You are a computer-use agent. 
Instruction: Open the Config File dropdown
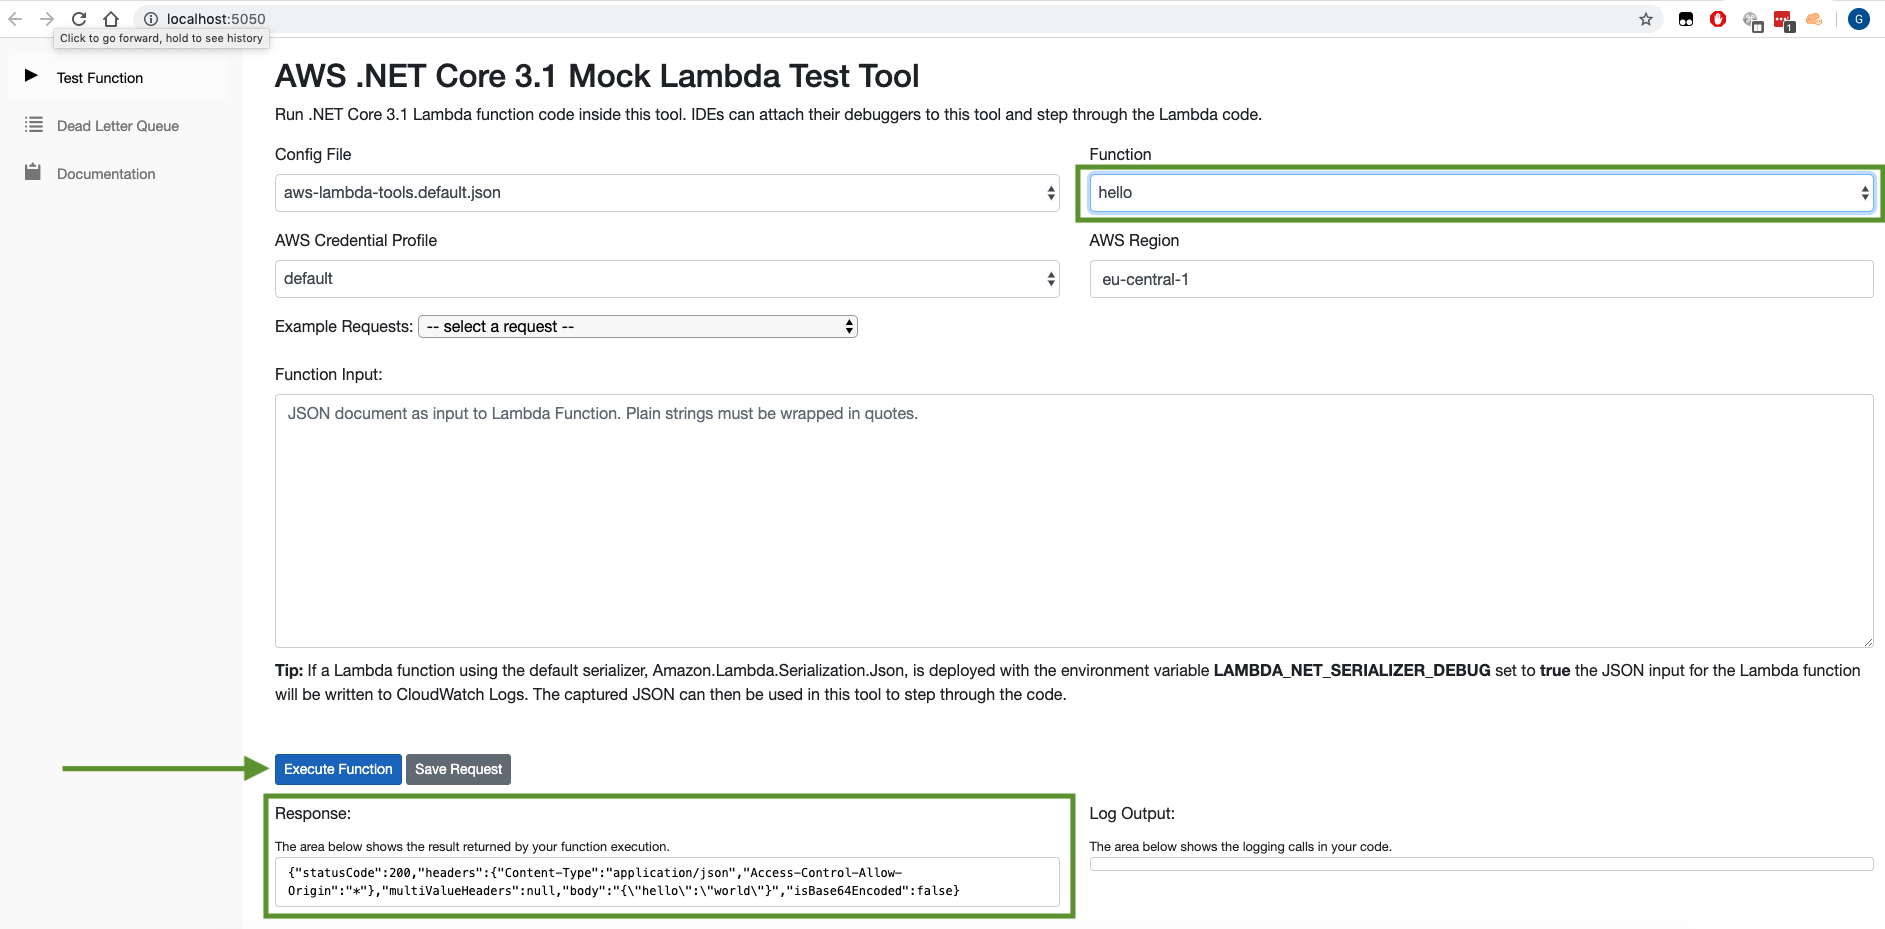point(667,193)
